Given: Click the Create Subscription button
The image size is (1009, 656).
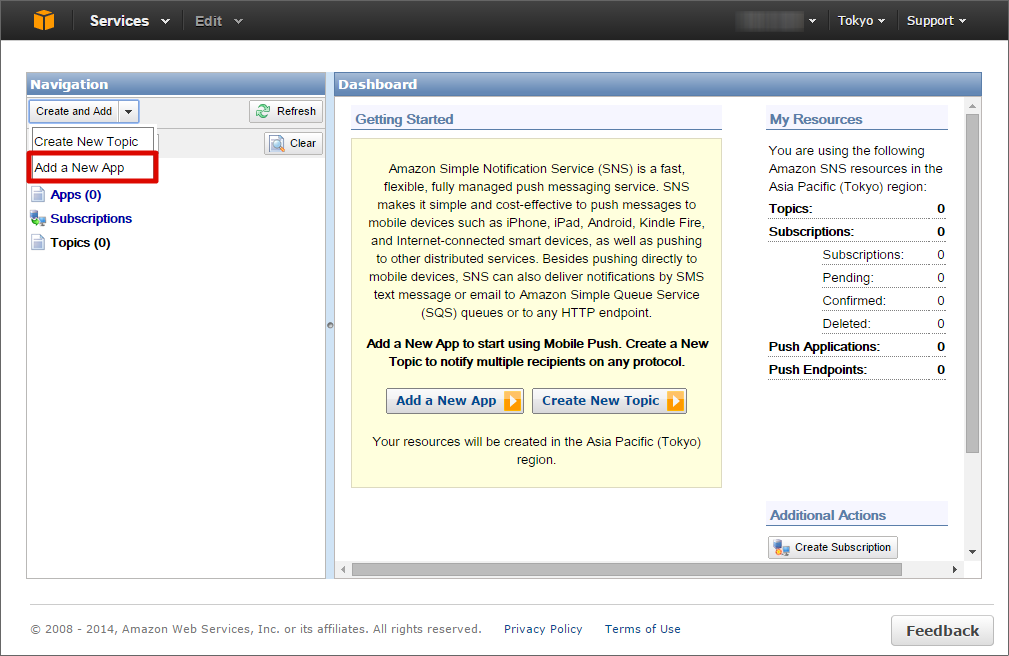Looking at the screenshot, I should [x=833, y=547].
